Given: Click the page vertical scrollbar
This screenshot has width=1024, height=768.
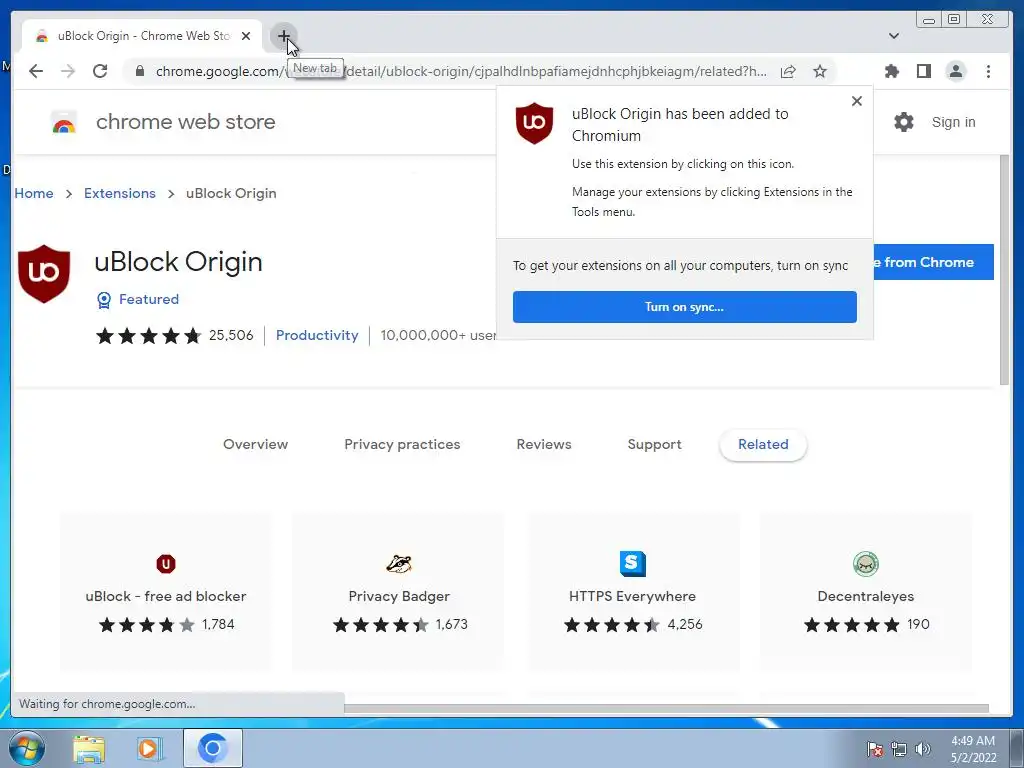Looking at the screenshot, I should [1004, 270].
